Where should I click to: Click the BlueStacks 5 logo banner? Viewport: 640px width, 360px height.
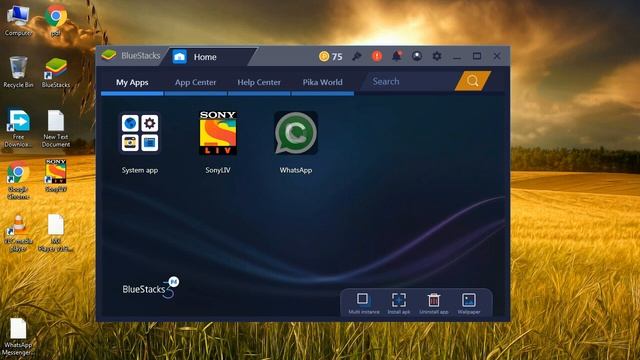click(x=150, y=287)
